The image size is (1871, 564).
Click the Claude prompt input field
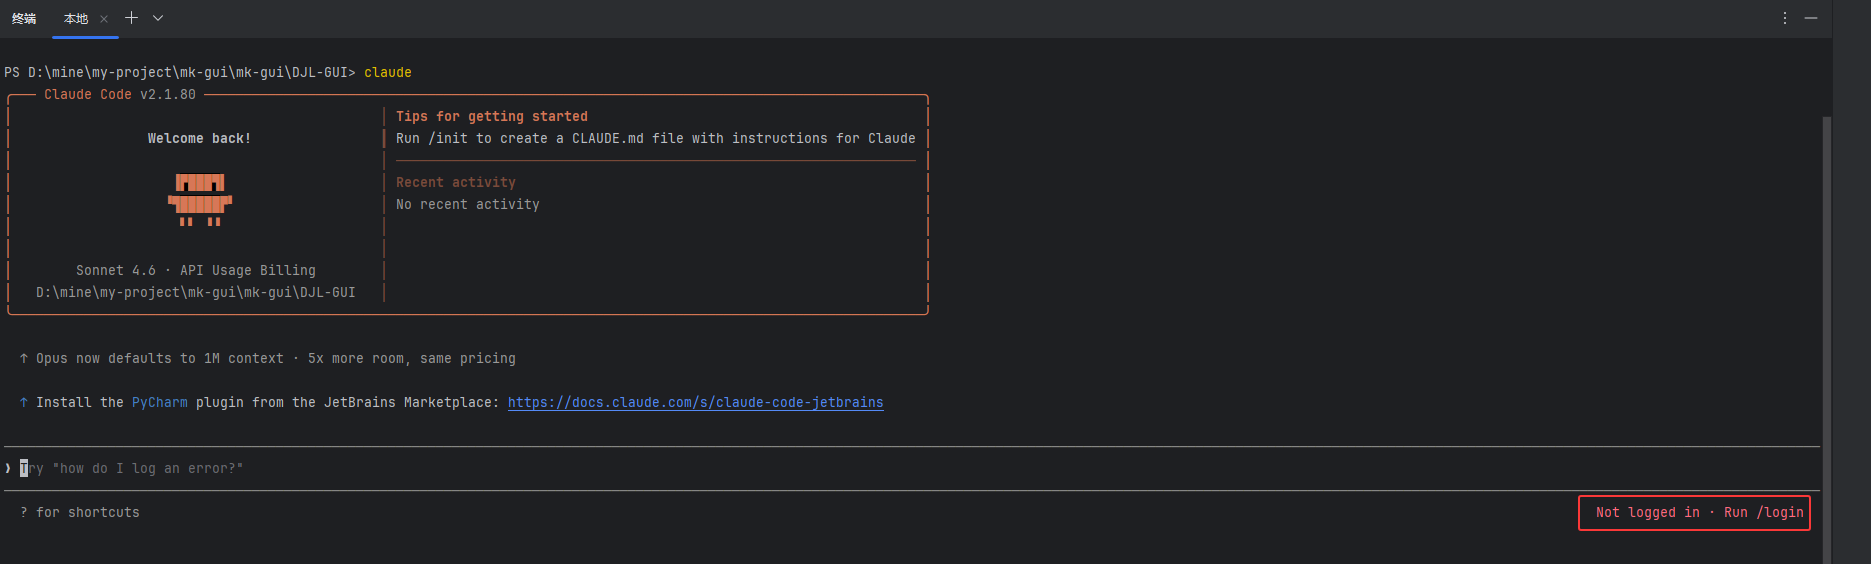pos(912,468)
